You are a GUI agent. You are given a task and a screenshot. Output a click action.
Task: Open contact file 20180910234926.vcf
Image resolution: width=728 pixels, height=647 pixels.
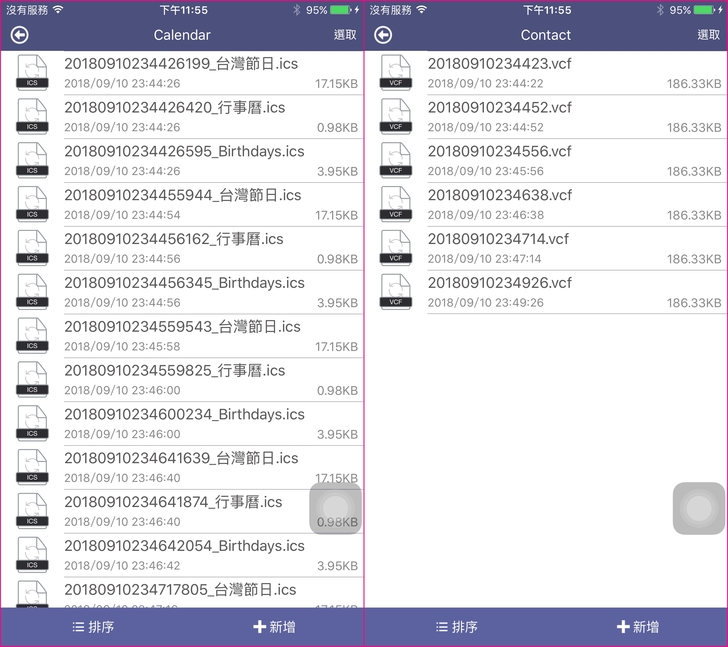(546, 292)
